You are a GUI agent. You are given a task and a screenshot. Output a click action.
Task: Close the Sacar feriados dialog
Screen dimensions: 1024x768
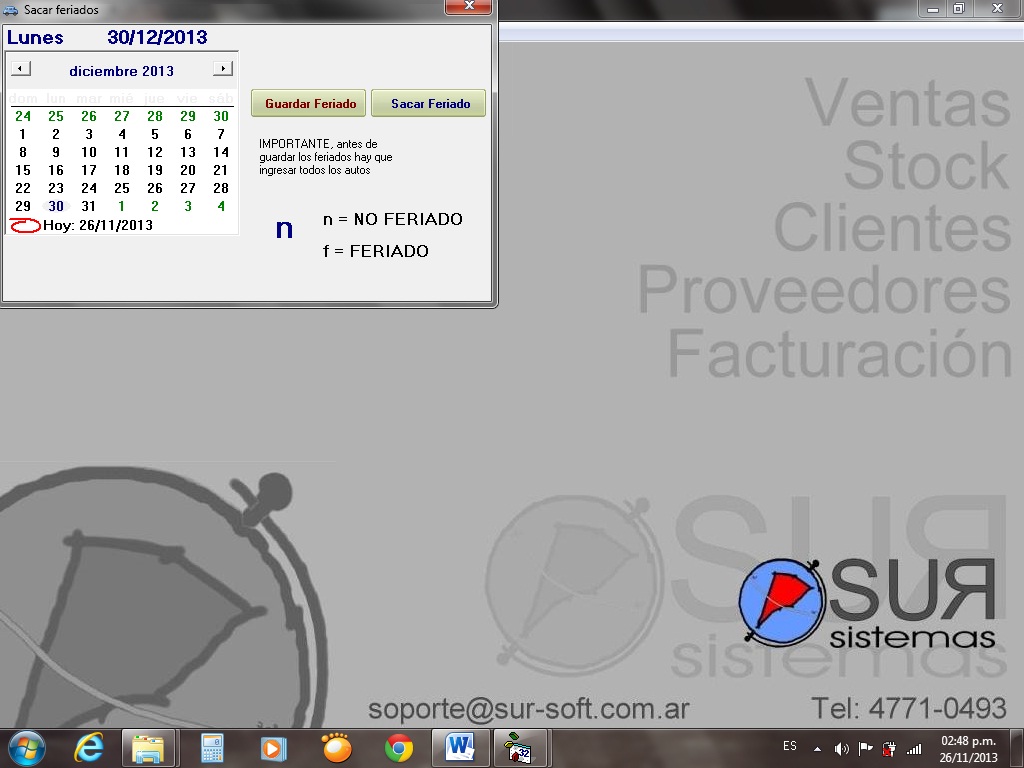pyautogui.click(x=468, y=6)
